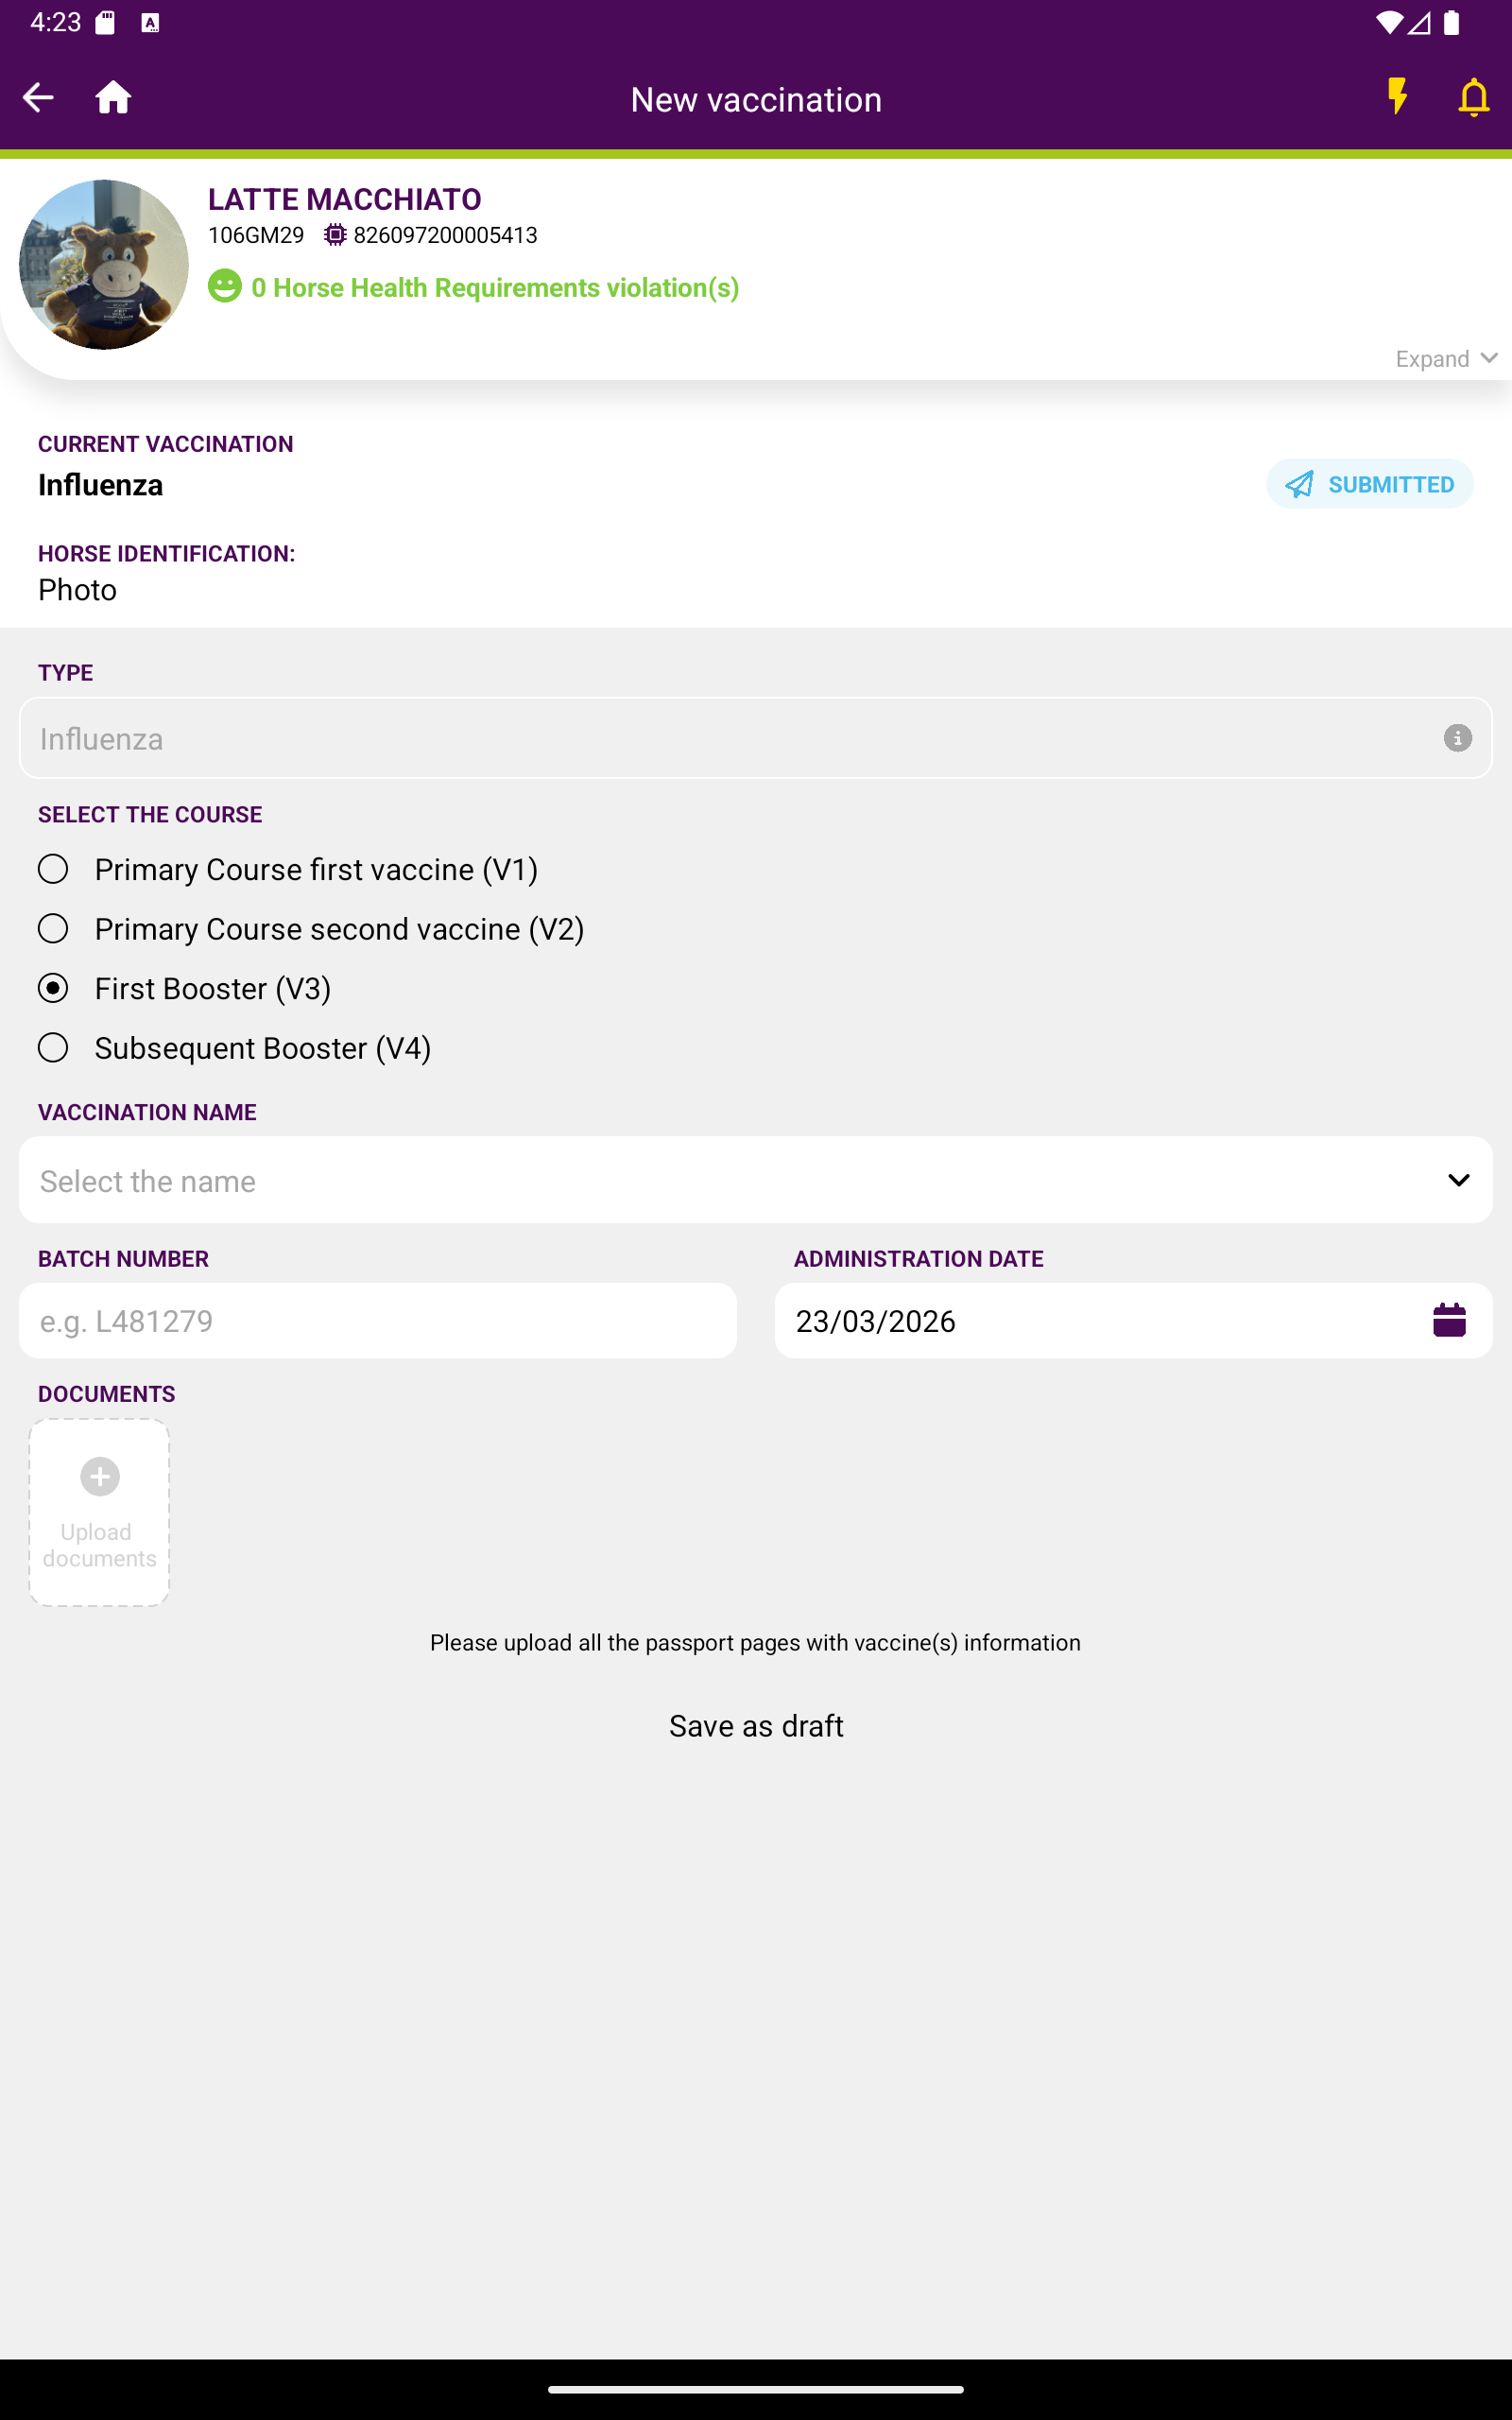This screenshot has height=2420, width=1512.
Task: Click the Influenza type info icon
Action: click(1457, 738)
